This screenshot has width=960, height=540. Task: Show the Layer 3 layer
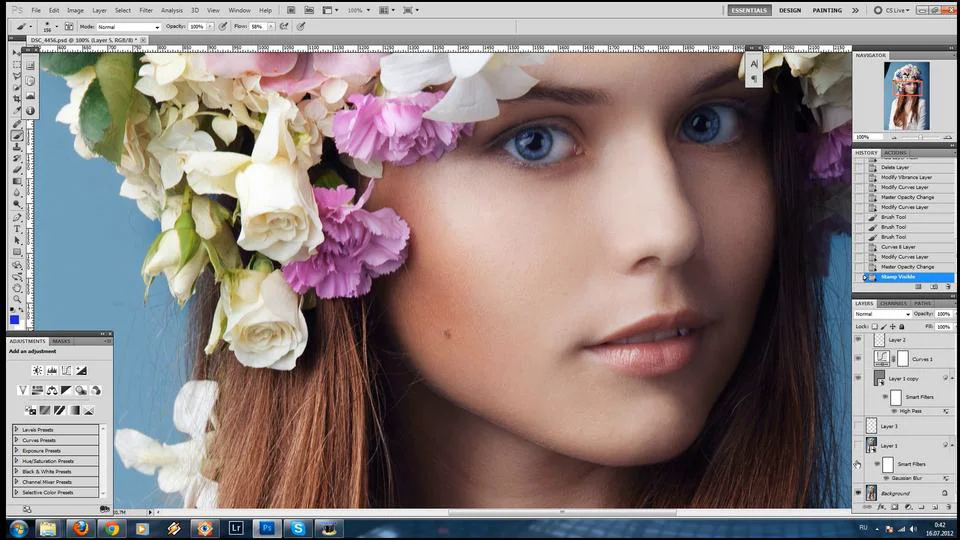click(858, 426)
